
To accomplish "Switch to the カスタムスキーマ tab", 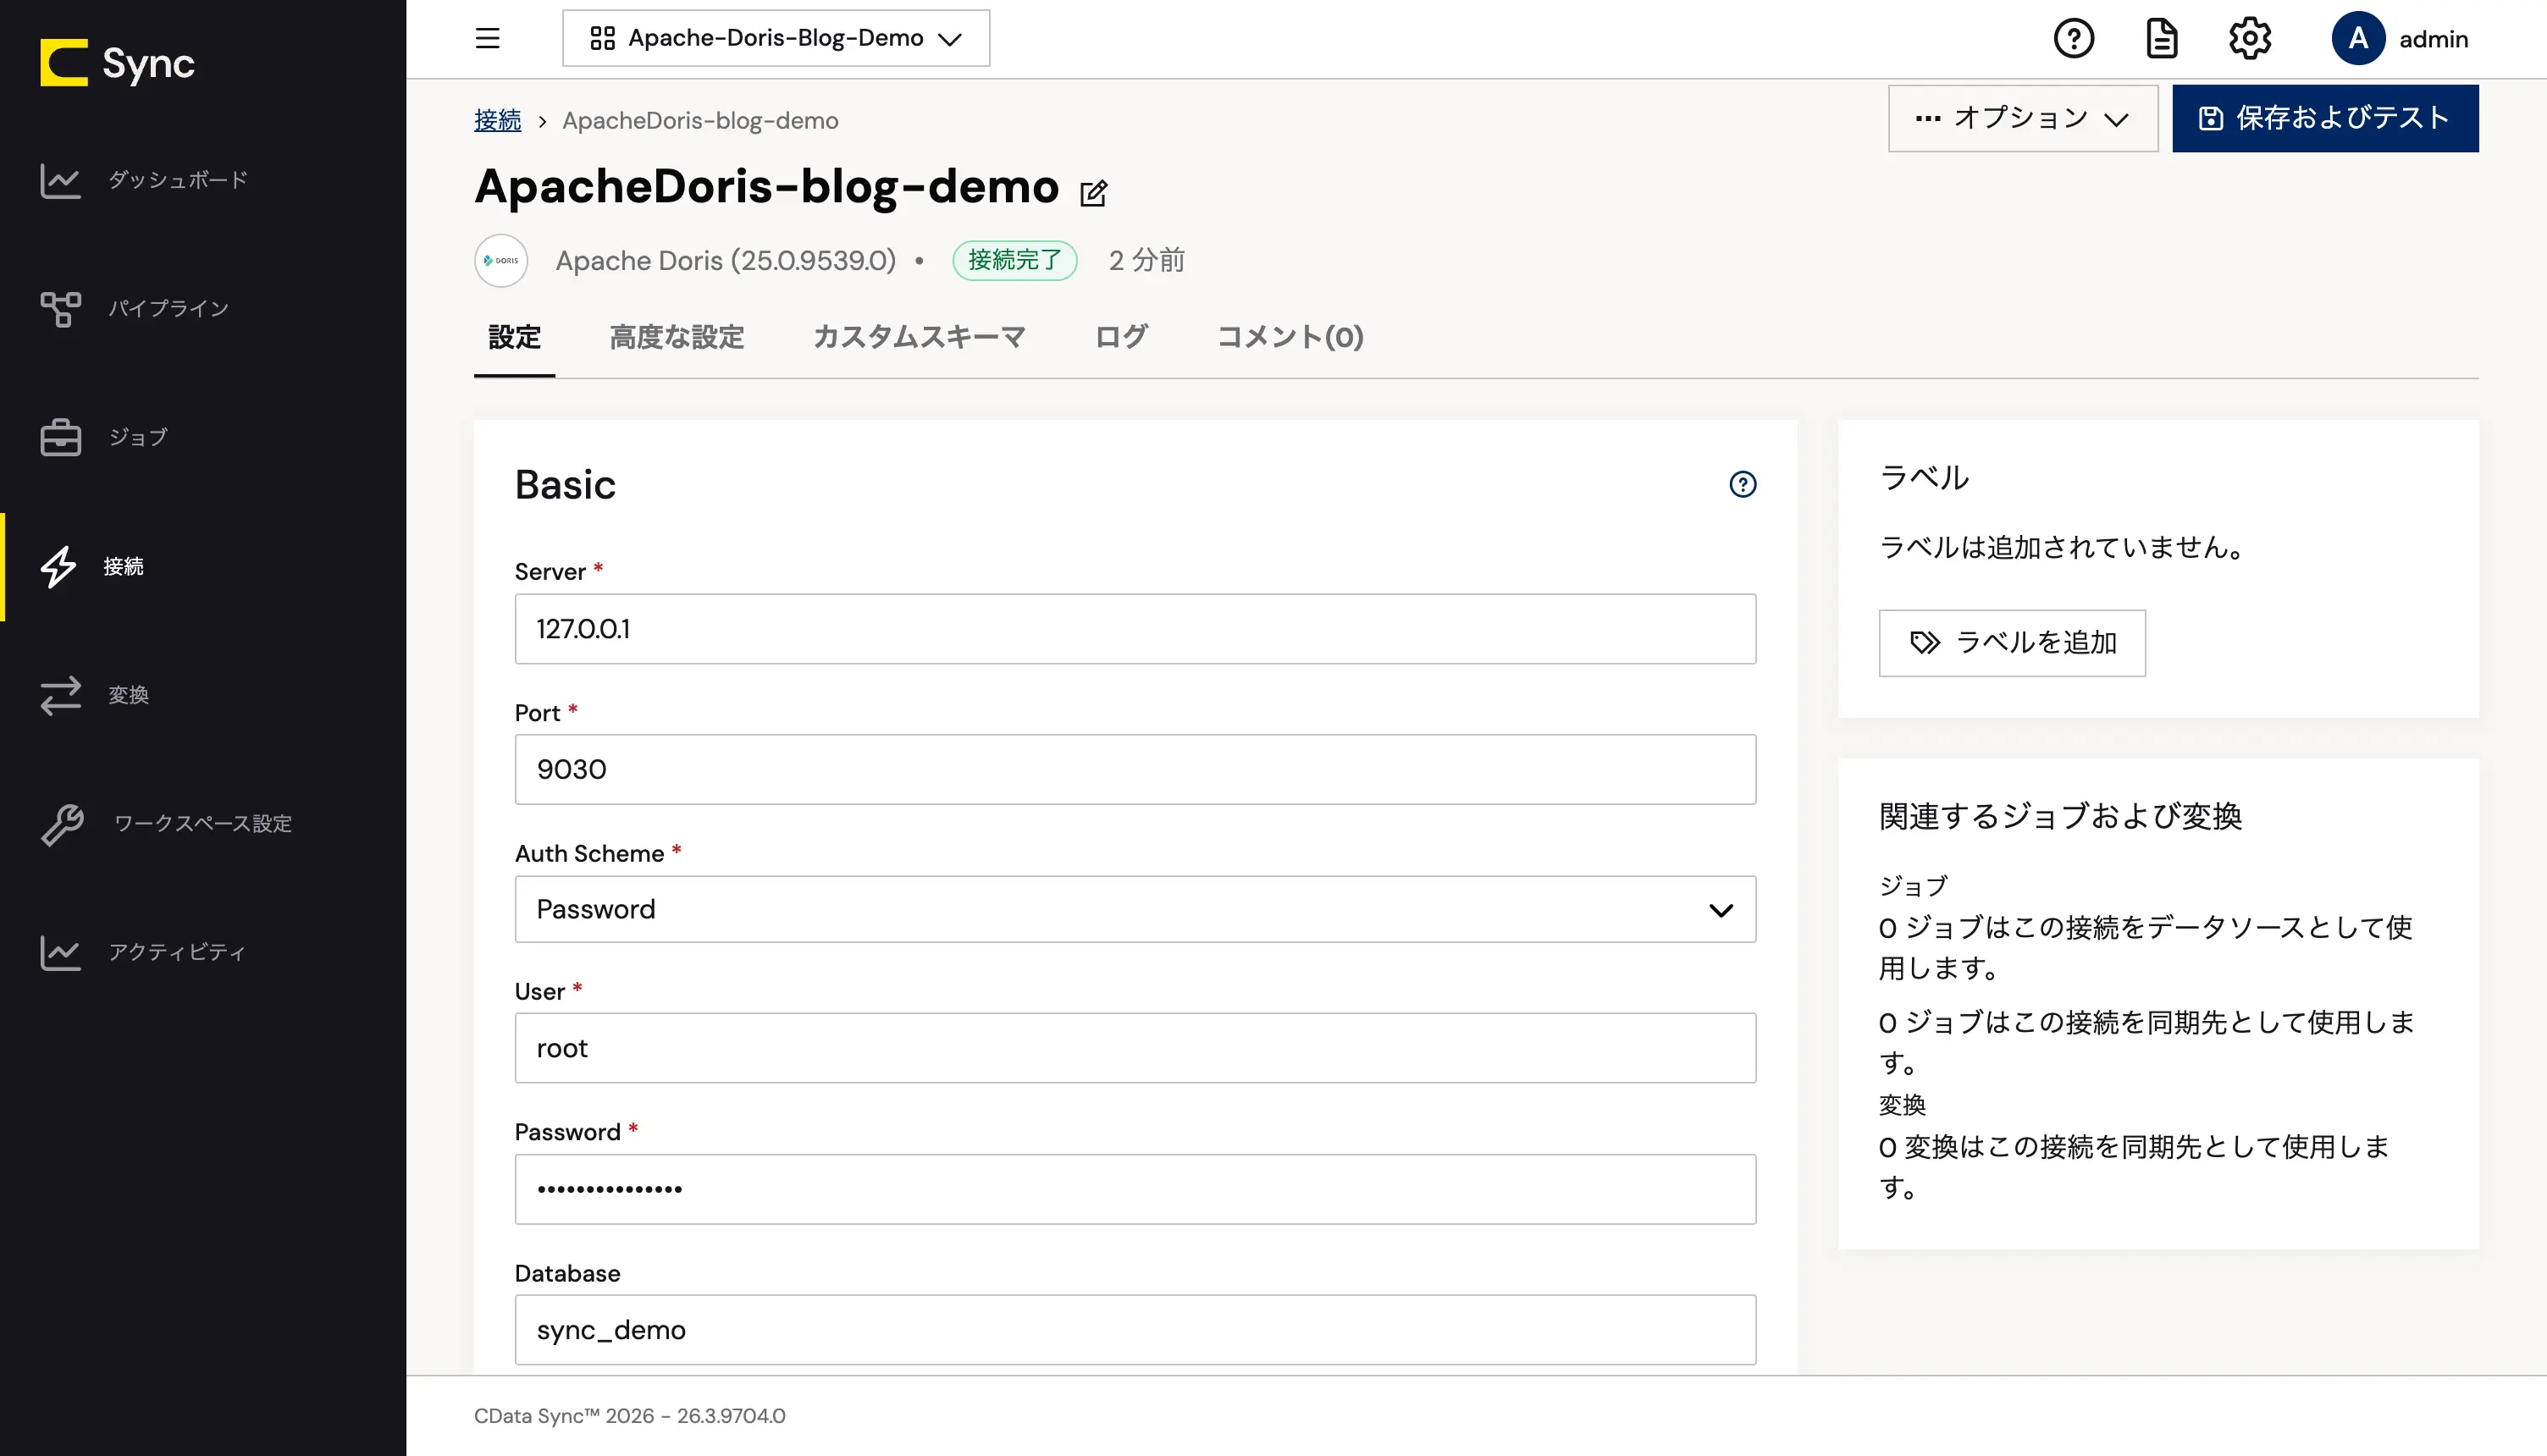I will pos(919,337).
